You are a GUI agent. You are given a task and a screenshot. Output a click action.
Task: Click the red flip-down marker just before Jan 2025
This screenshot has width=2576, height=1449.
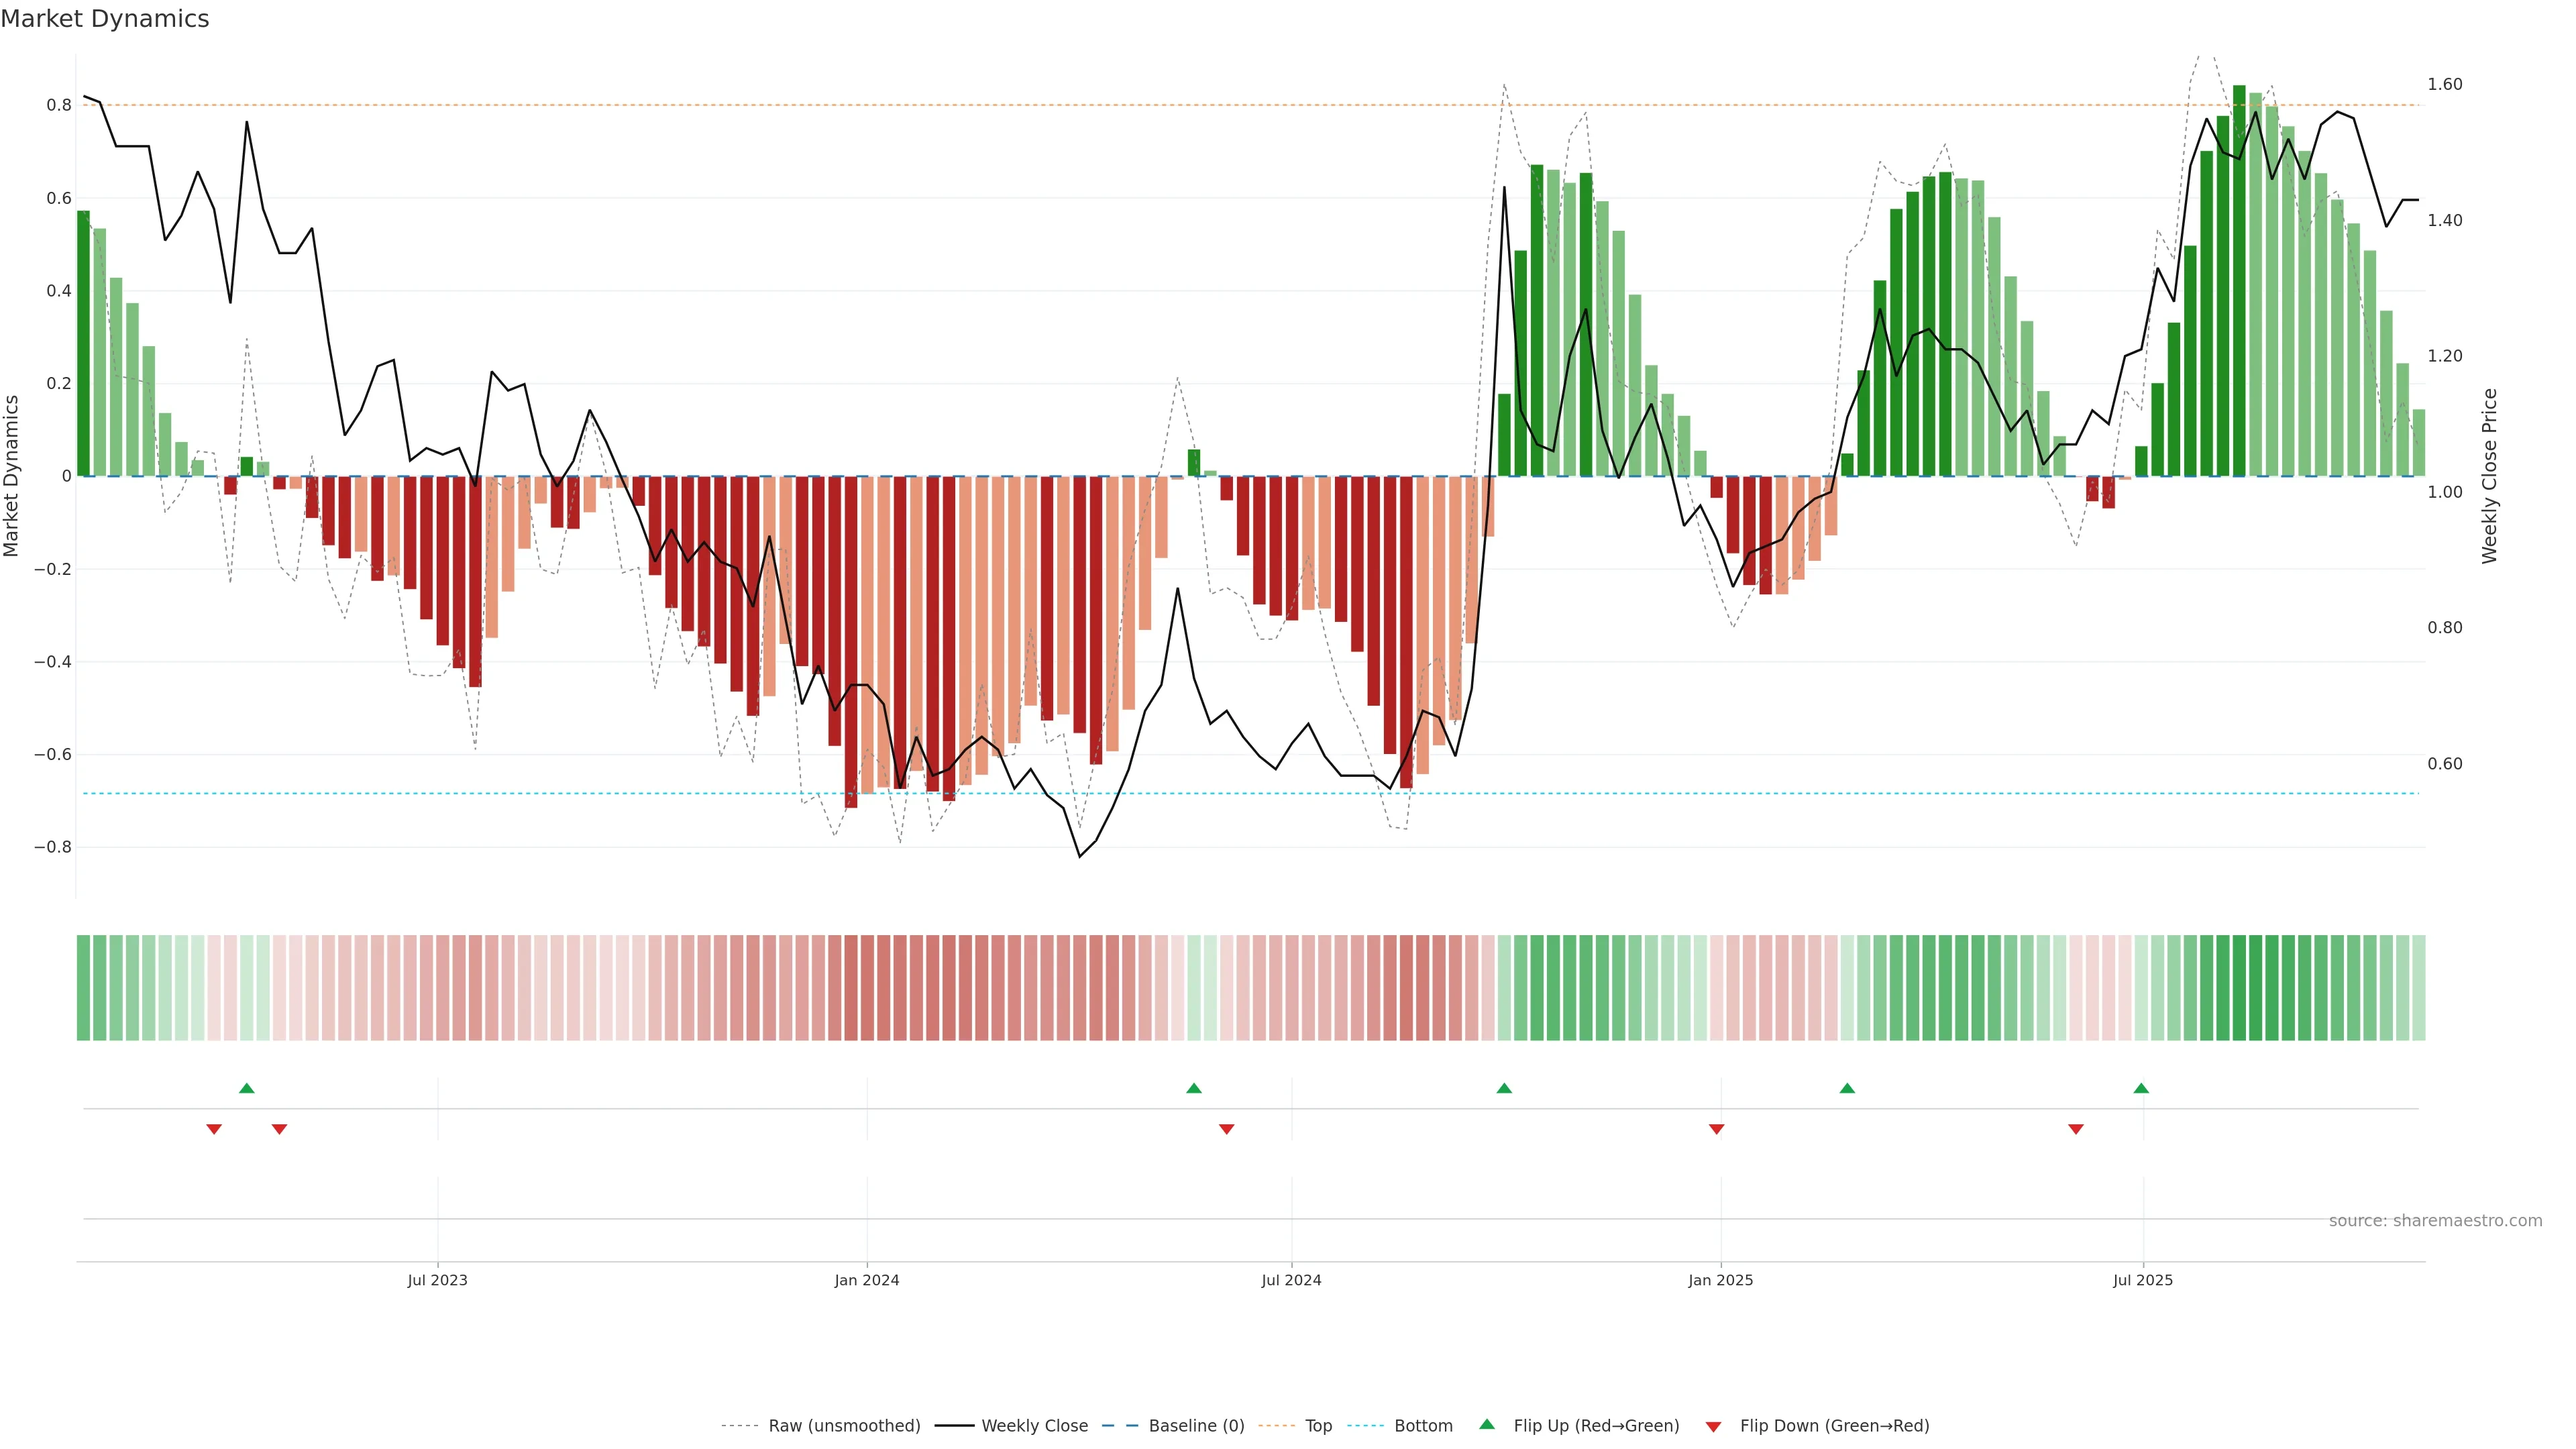click(x=1716, y=1129)
